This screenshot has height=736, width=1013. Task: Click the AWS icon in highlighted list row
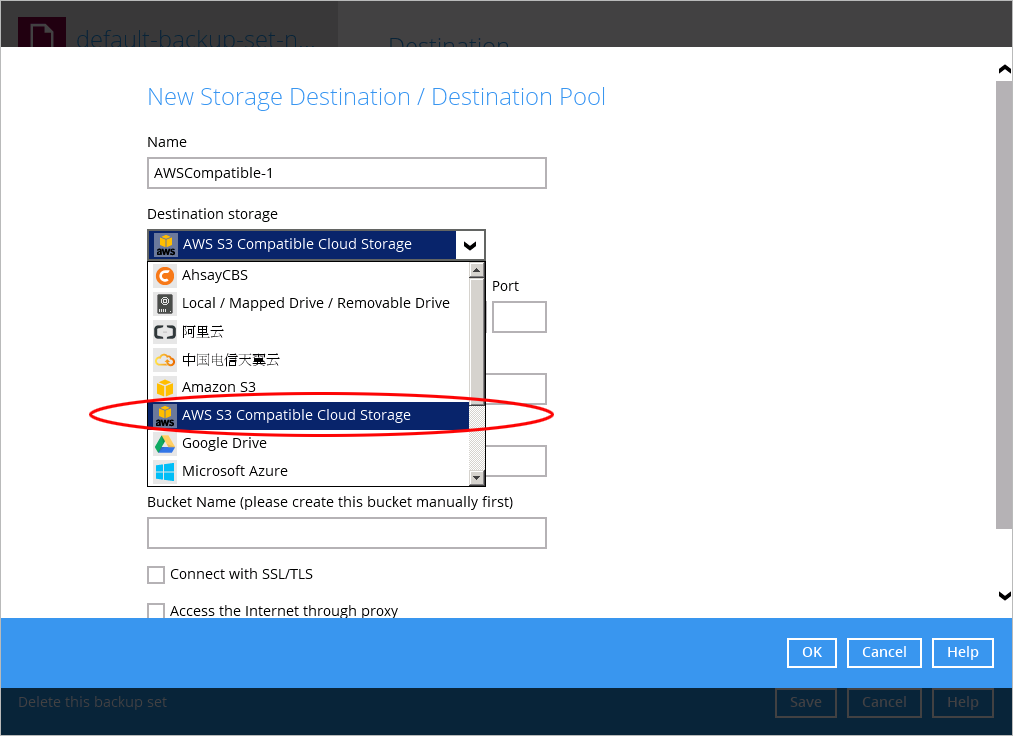165,415
